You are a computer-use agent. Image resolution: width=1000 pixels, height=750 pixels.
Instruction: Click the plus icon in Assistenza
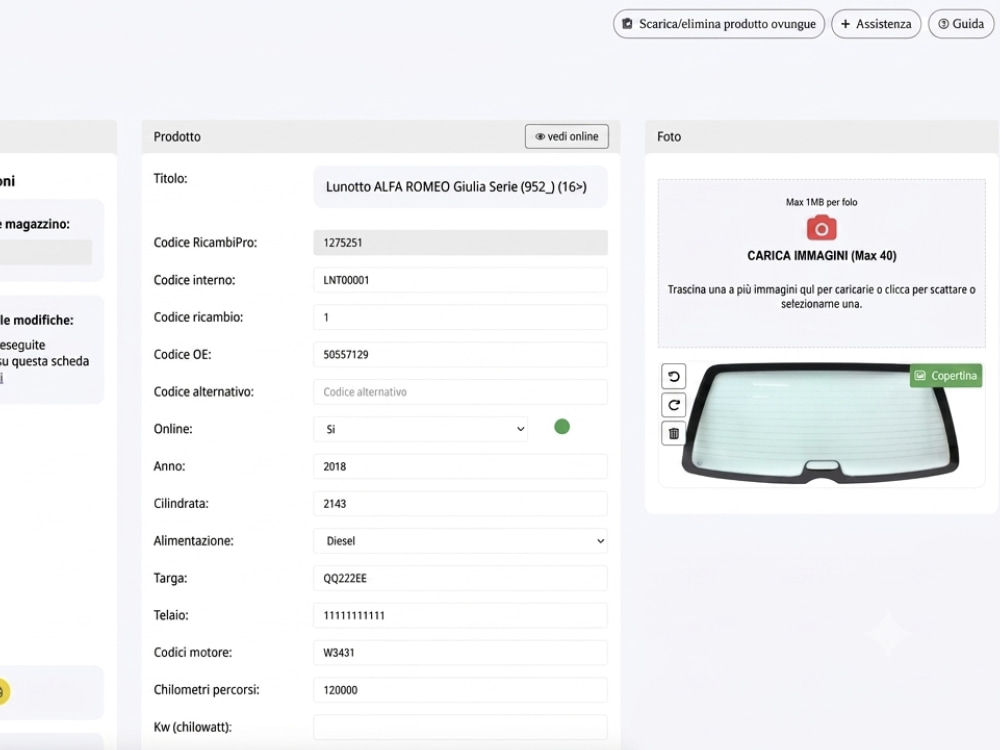click(x=846, y=24)
